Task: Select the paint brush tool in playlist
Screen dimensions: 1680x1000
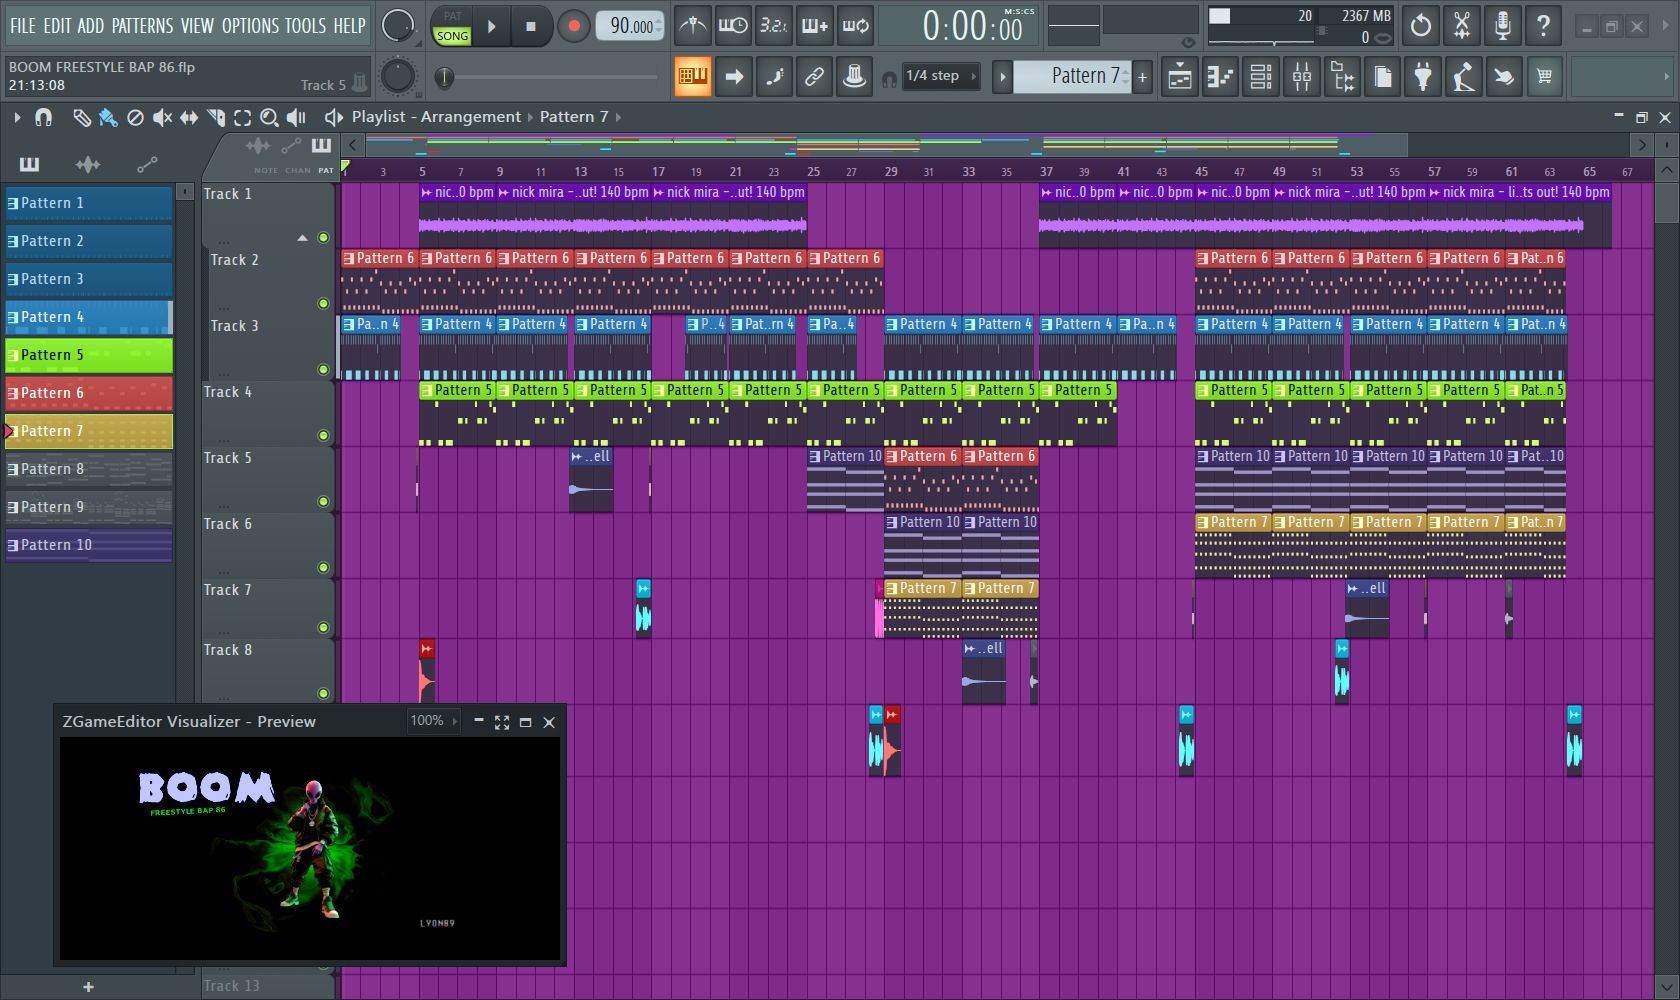Action: [x=108, y=118]
